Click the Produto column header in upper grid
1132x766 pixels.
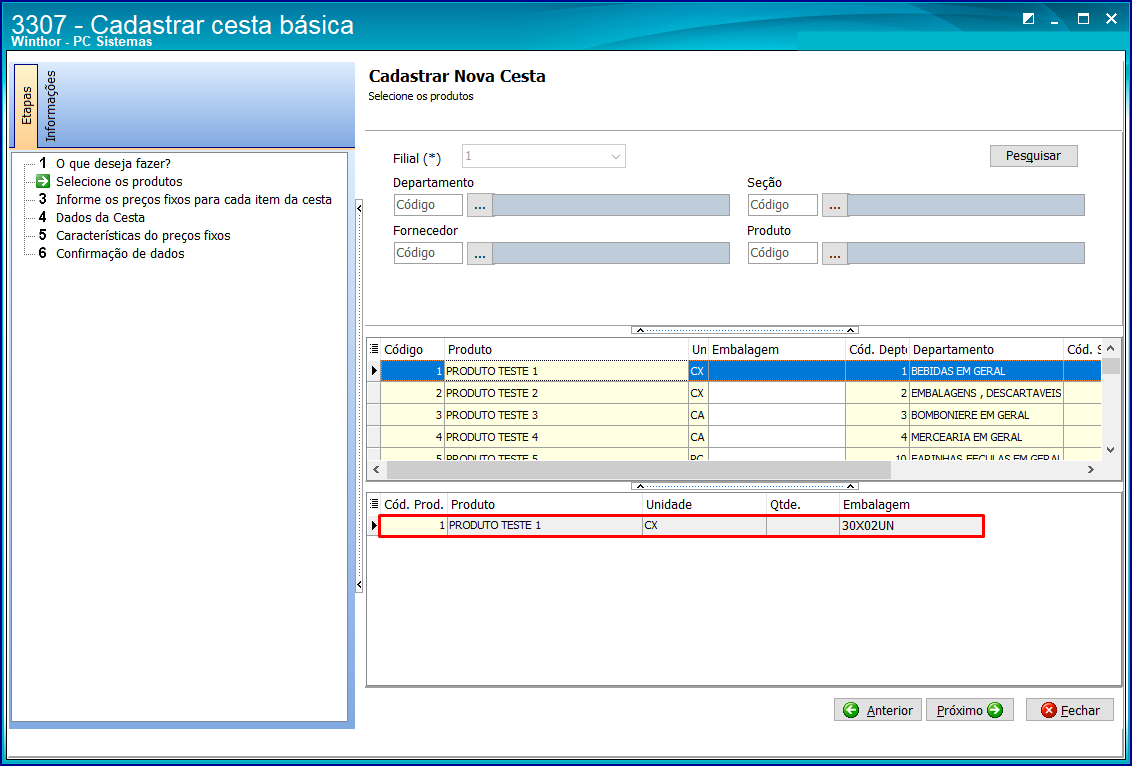tap(567, 349)
